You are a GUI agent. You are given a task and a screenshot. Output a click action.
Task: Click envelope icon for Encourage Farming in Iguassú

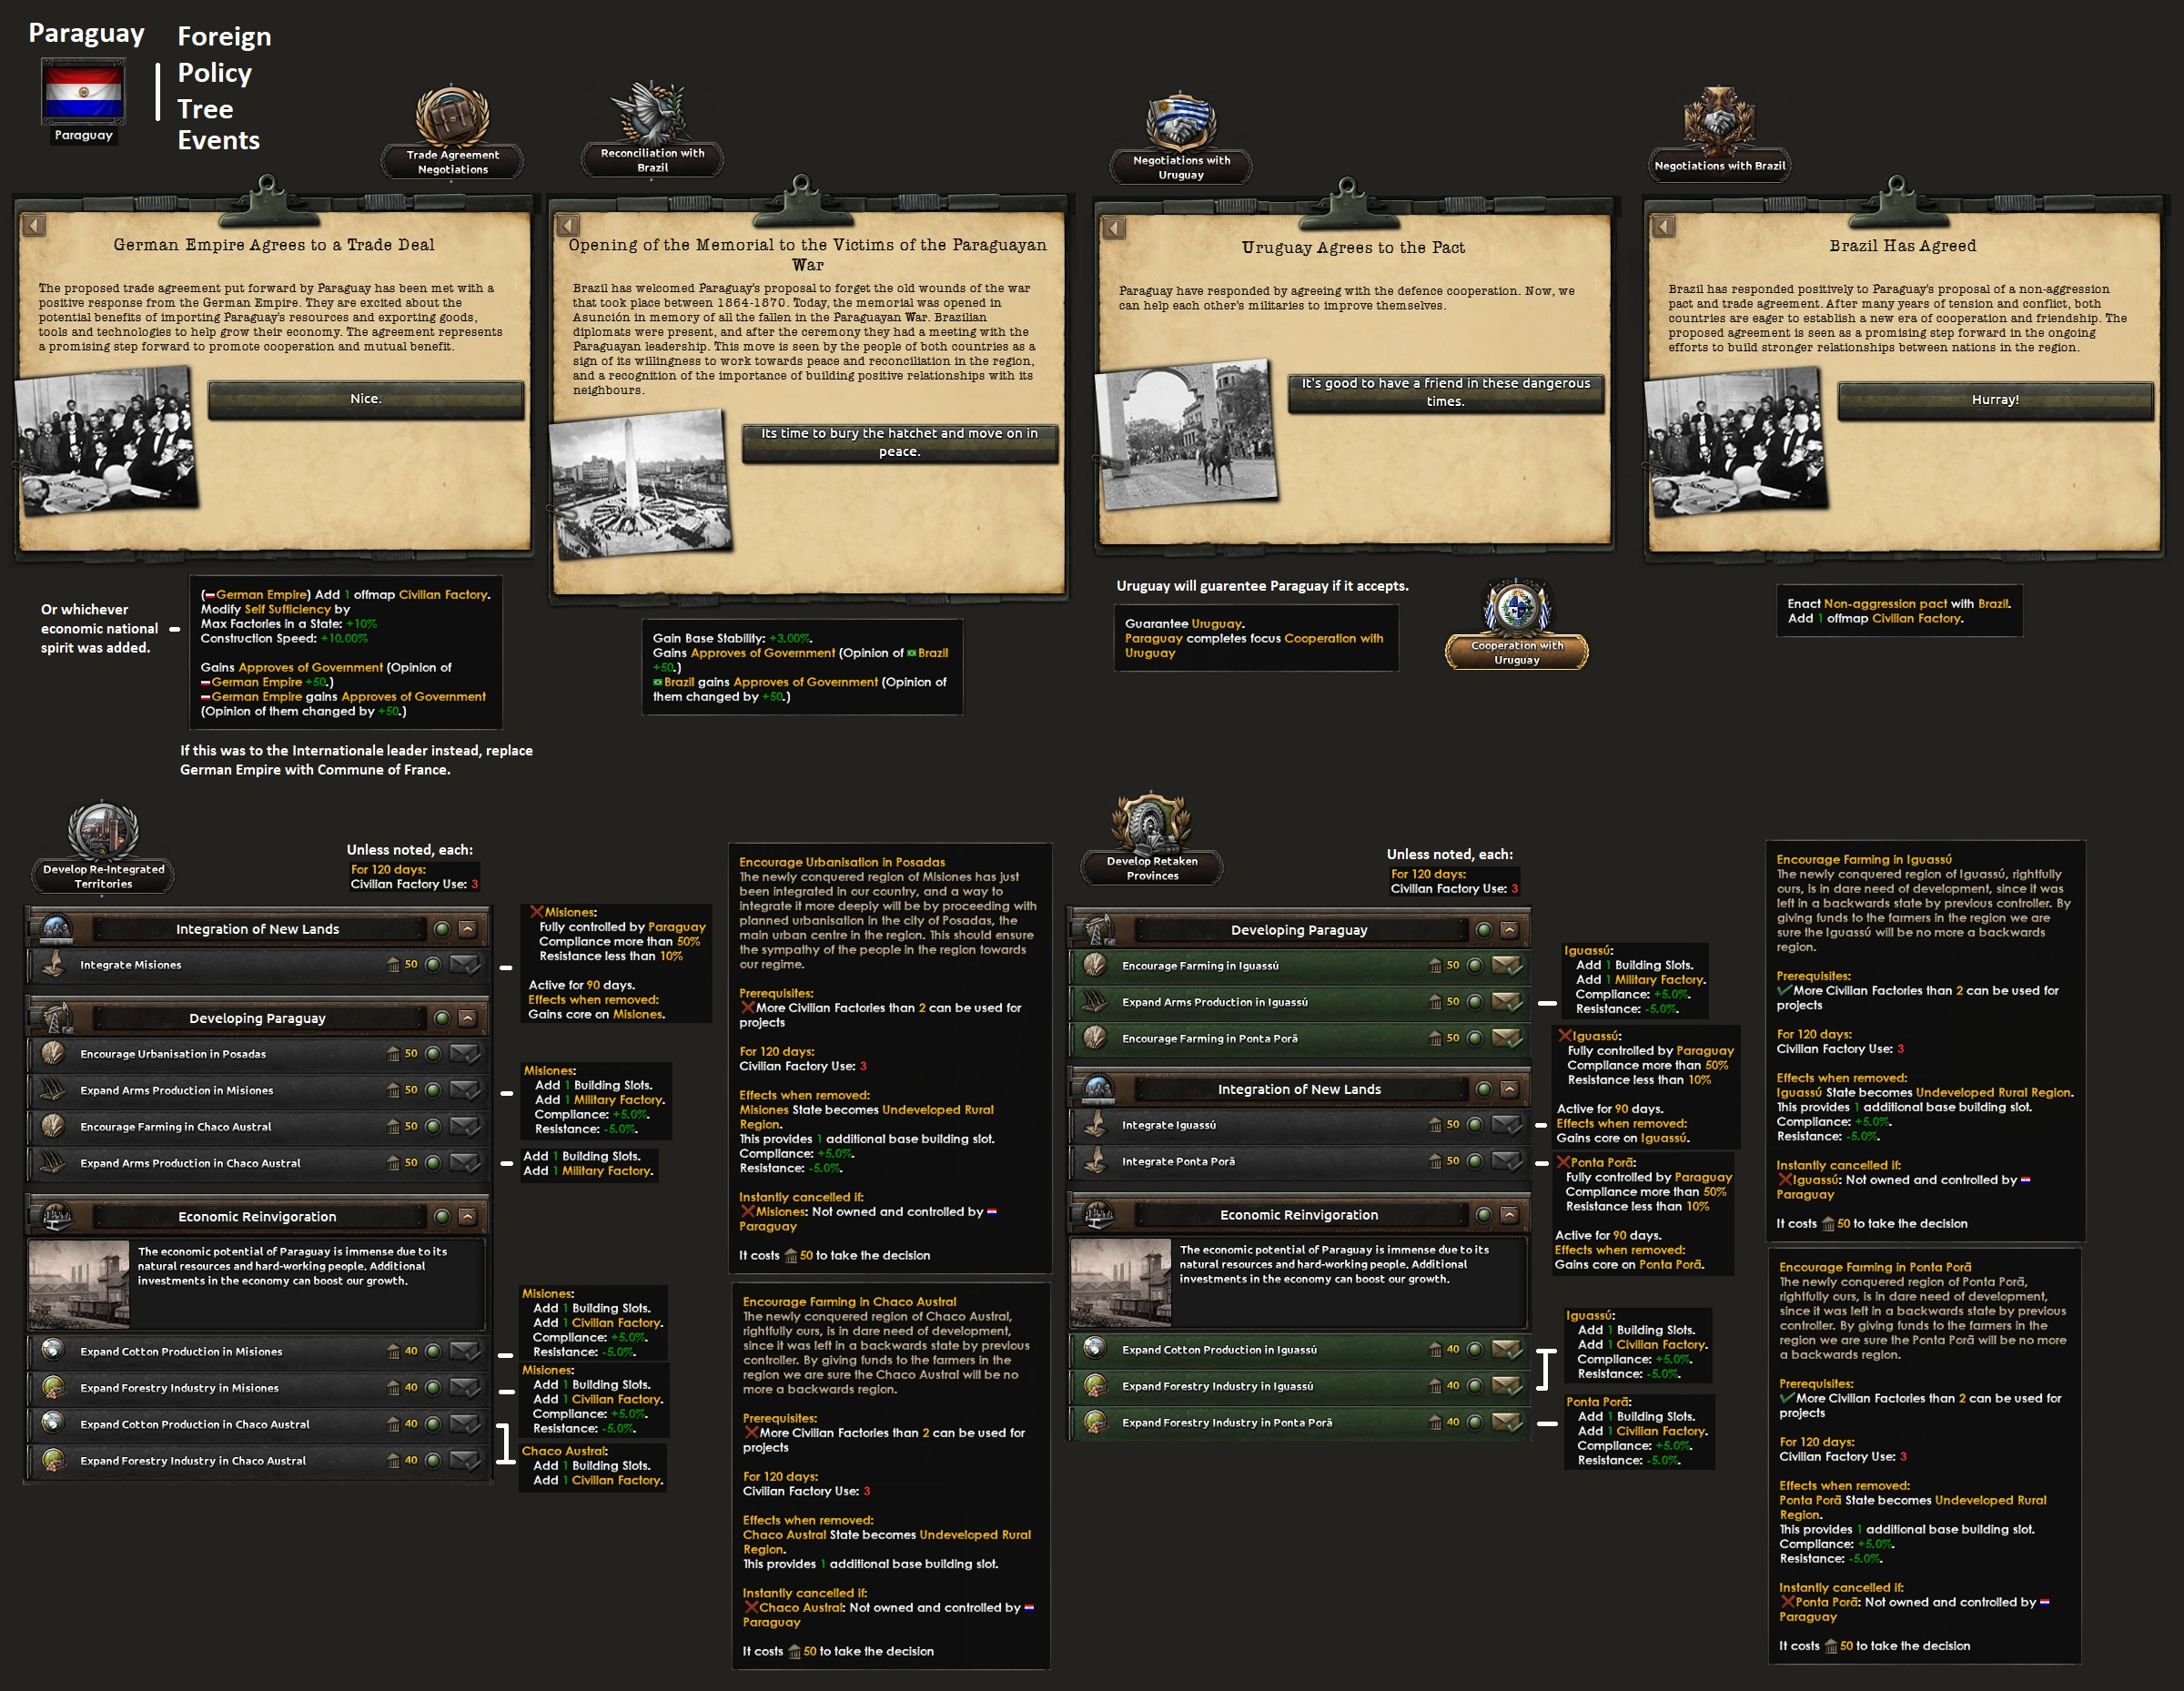1506,966
